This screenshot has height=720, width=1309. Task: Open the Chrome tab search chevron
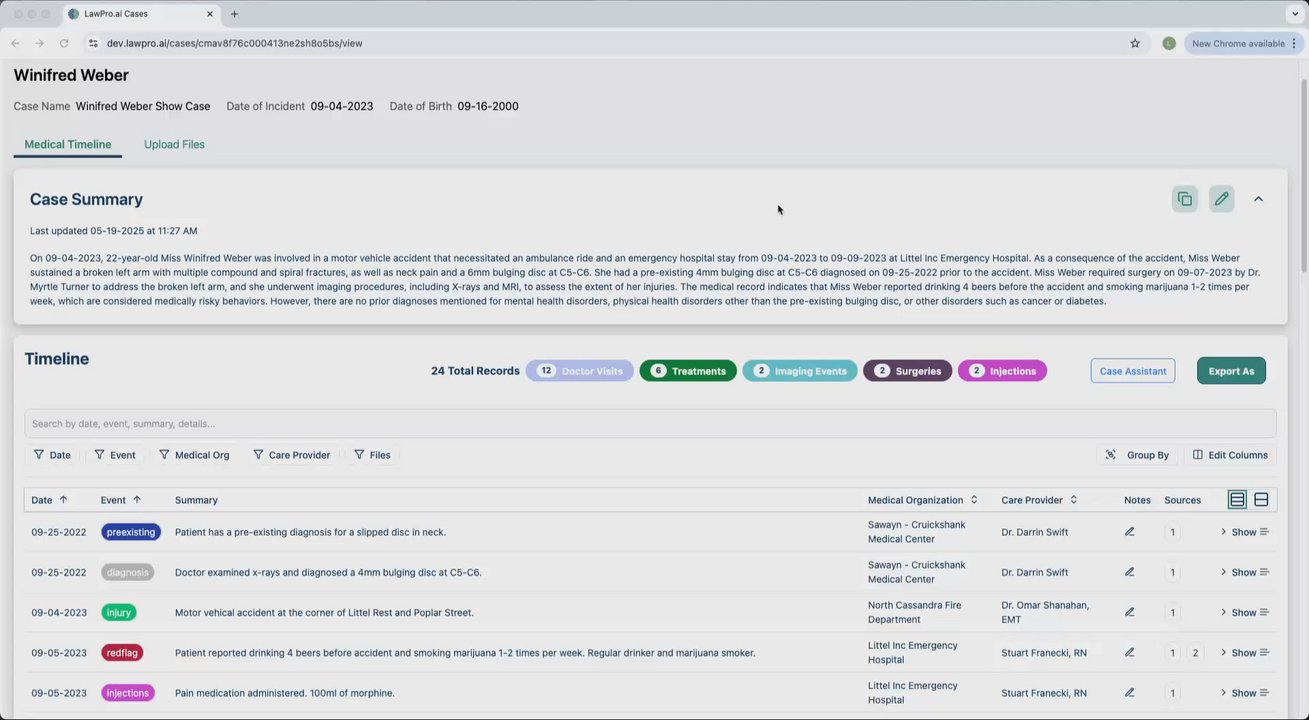pyautogui.click(x=1295, y=14)
